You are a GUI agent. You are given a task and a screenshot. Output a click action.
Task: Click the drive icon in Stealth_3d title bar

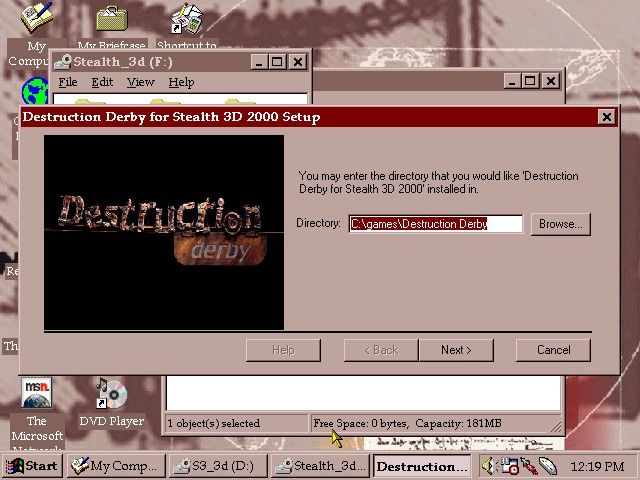pyautogui.click(x=62, y=62)
